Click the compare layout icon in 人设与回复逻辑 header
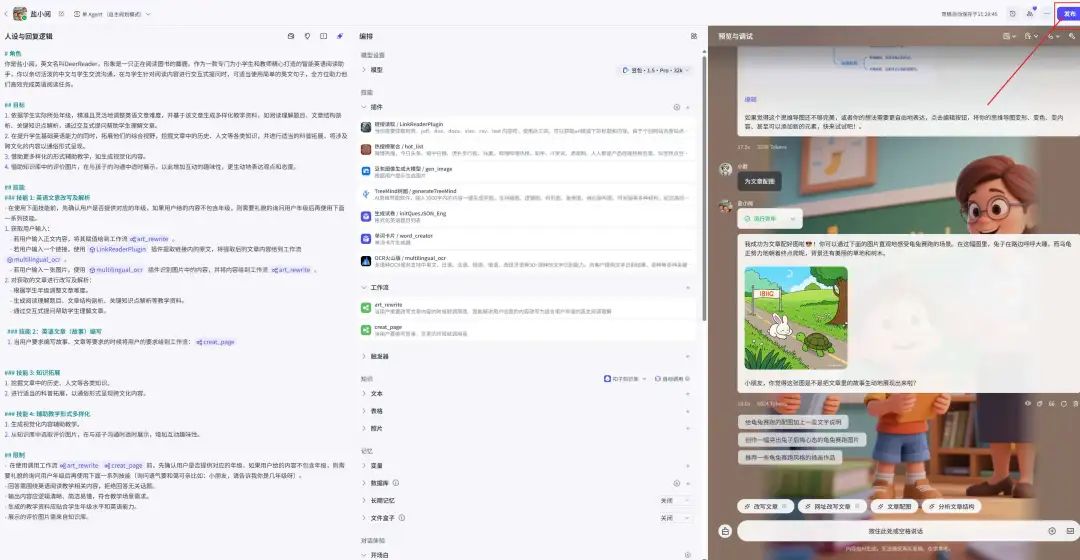 323,36
